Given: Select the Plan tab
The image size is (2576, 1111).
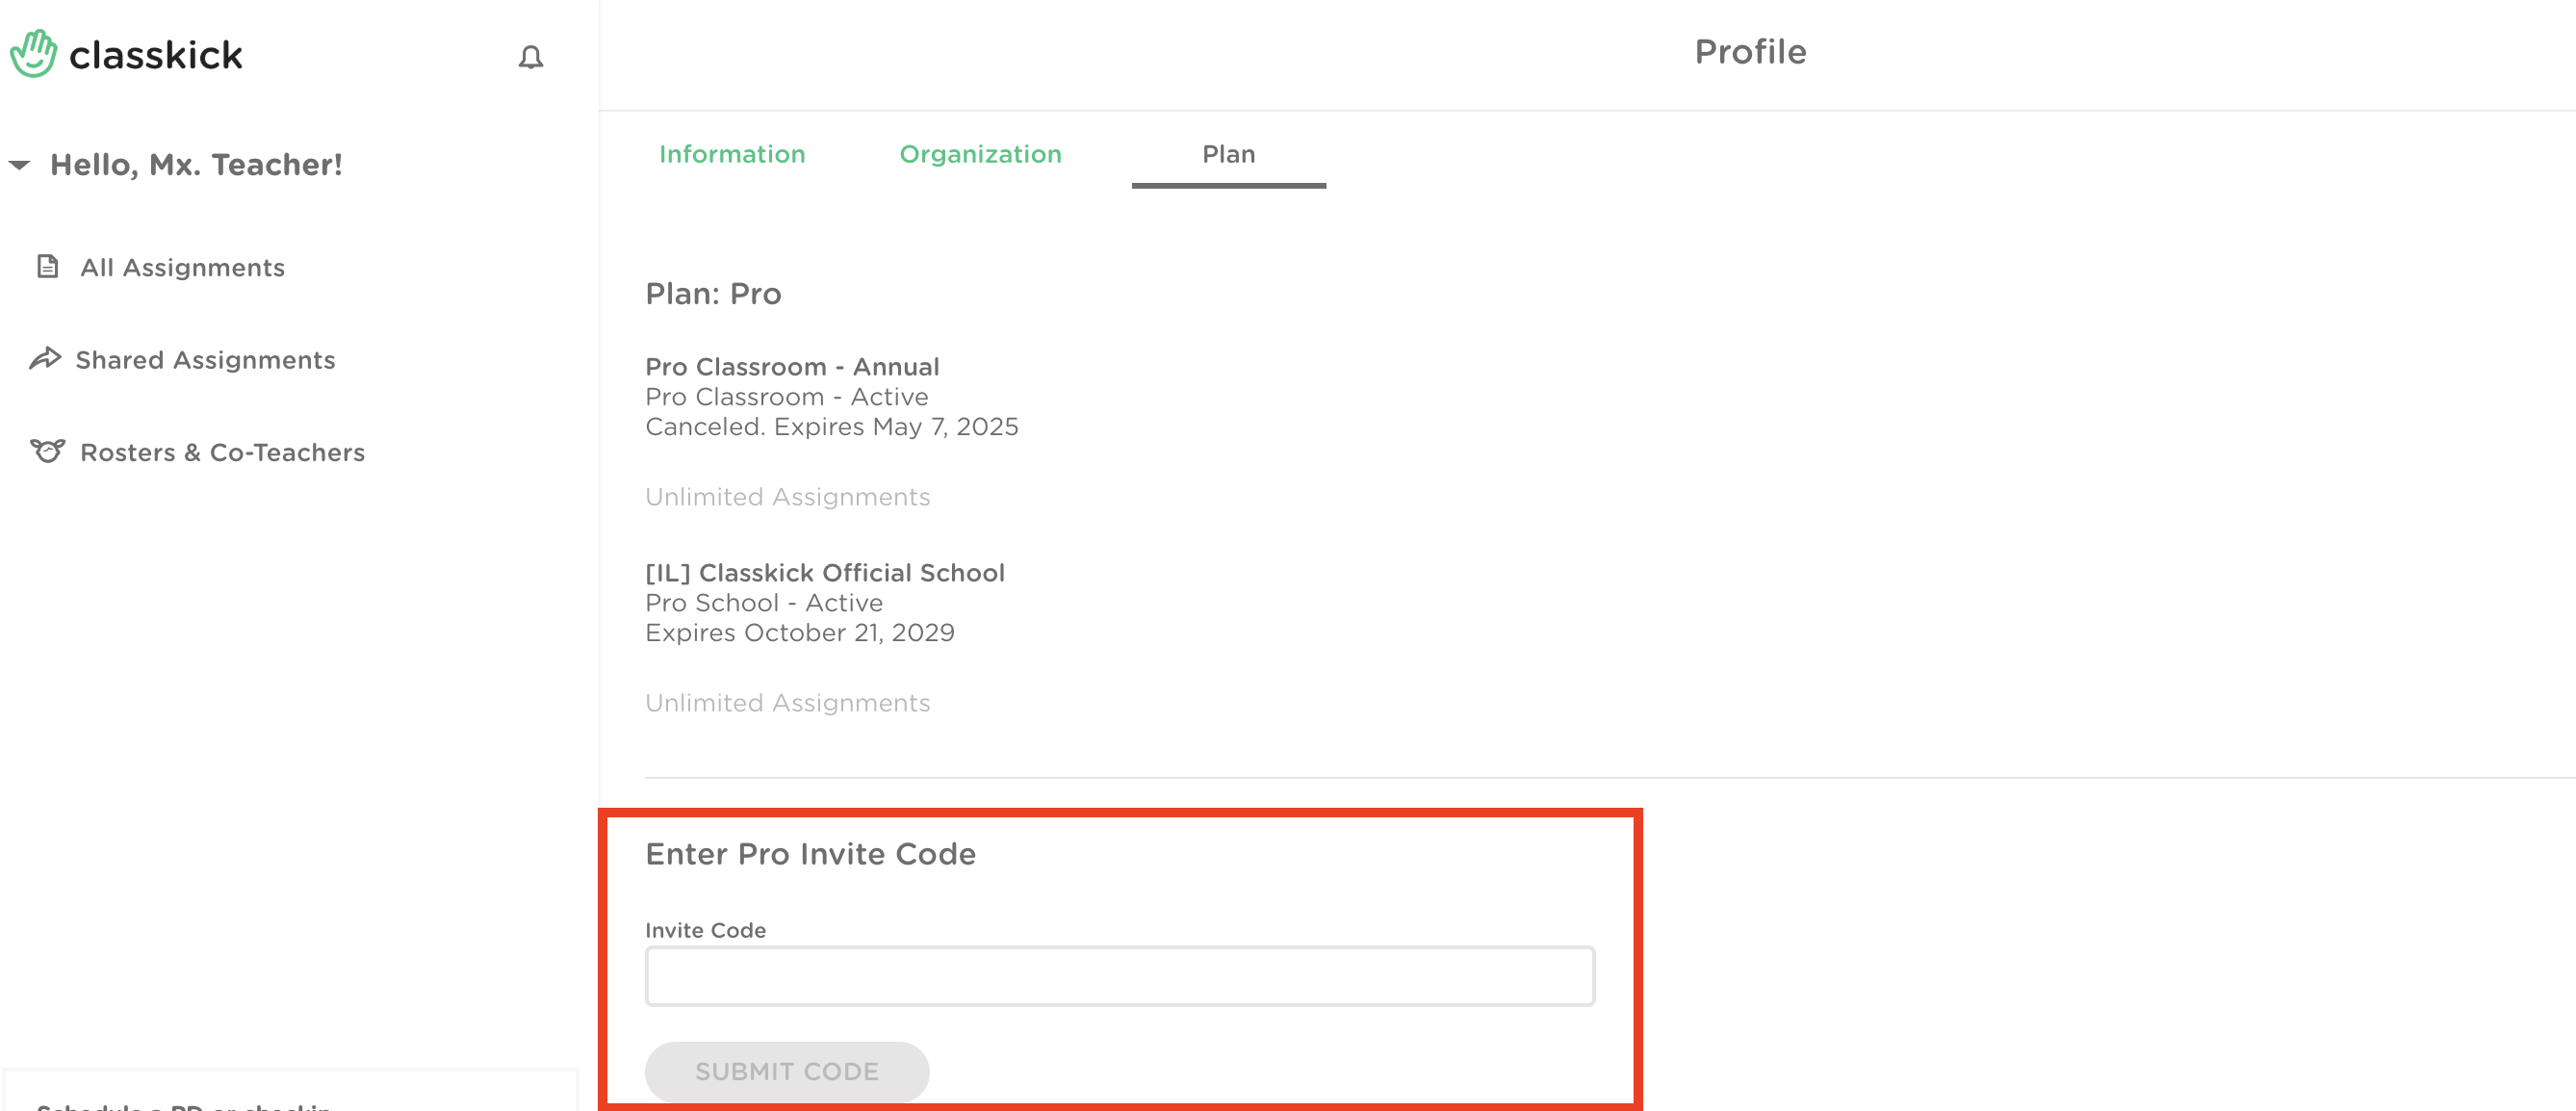Looking at the screenshot, I should point(1227,154).
